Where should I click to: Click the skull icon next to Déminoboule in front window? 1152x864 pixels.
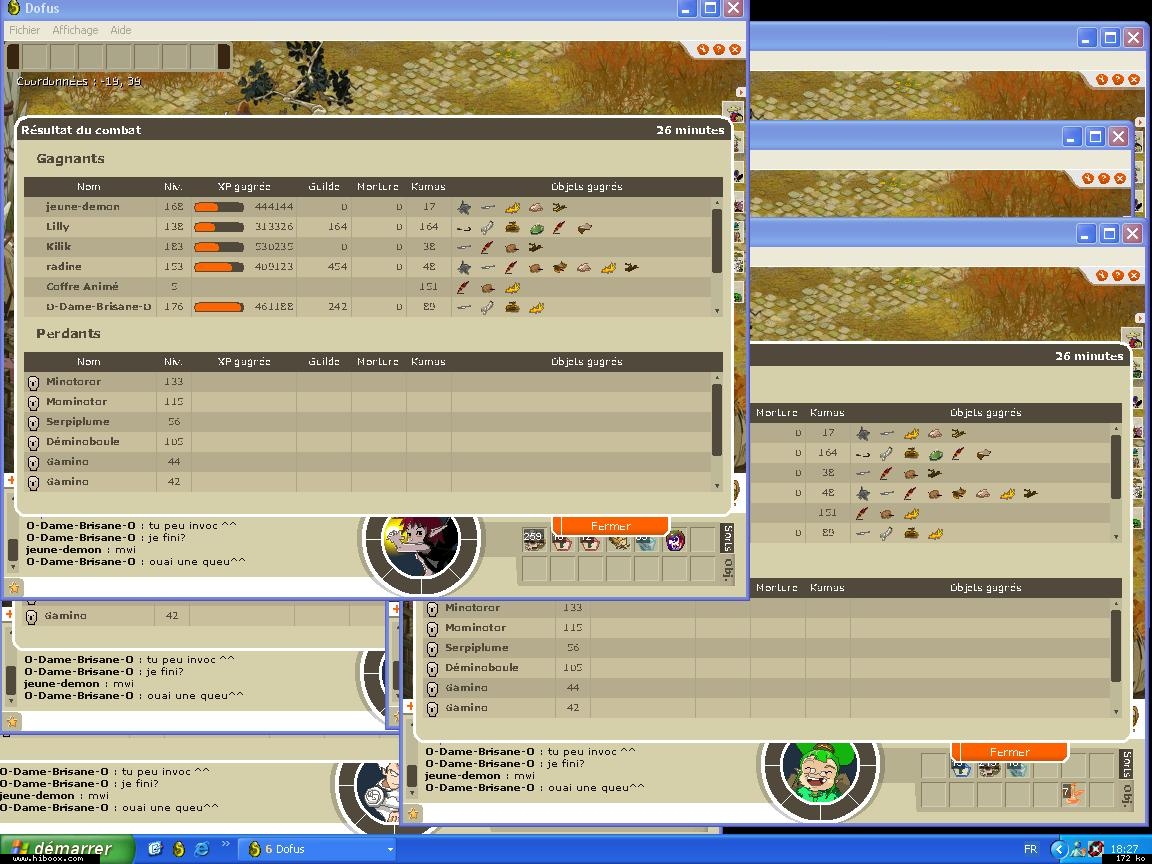tap(33, 442)
